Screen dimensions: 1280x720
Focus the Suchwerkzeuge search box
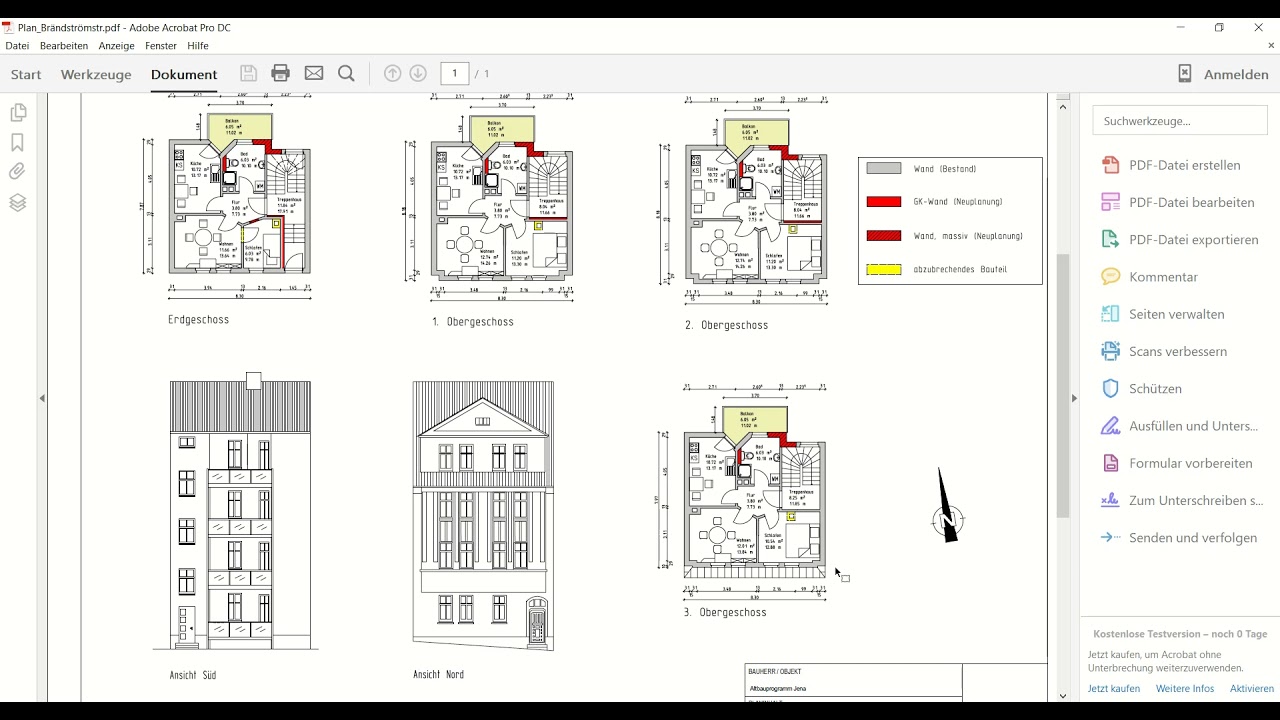(1180, 121)
